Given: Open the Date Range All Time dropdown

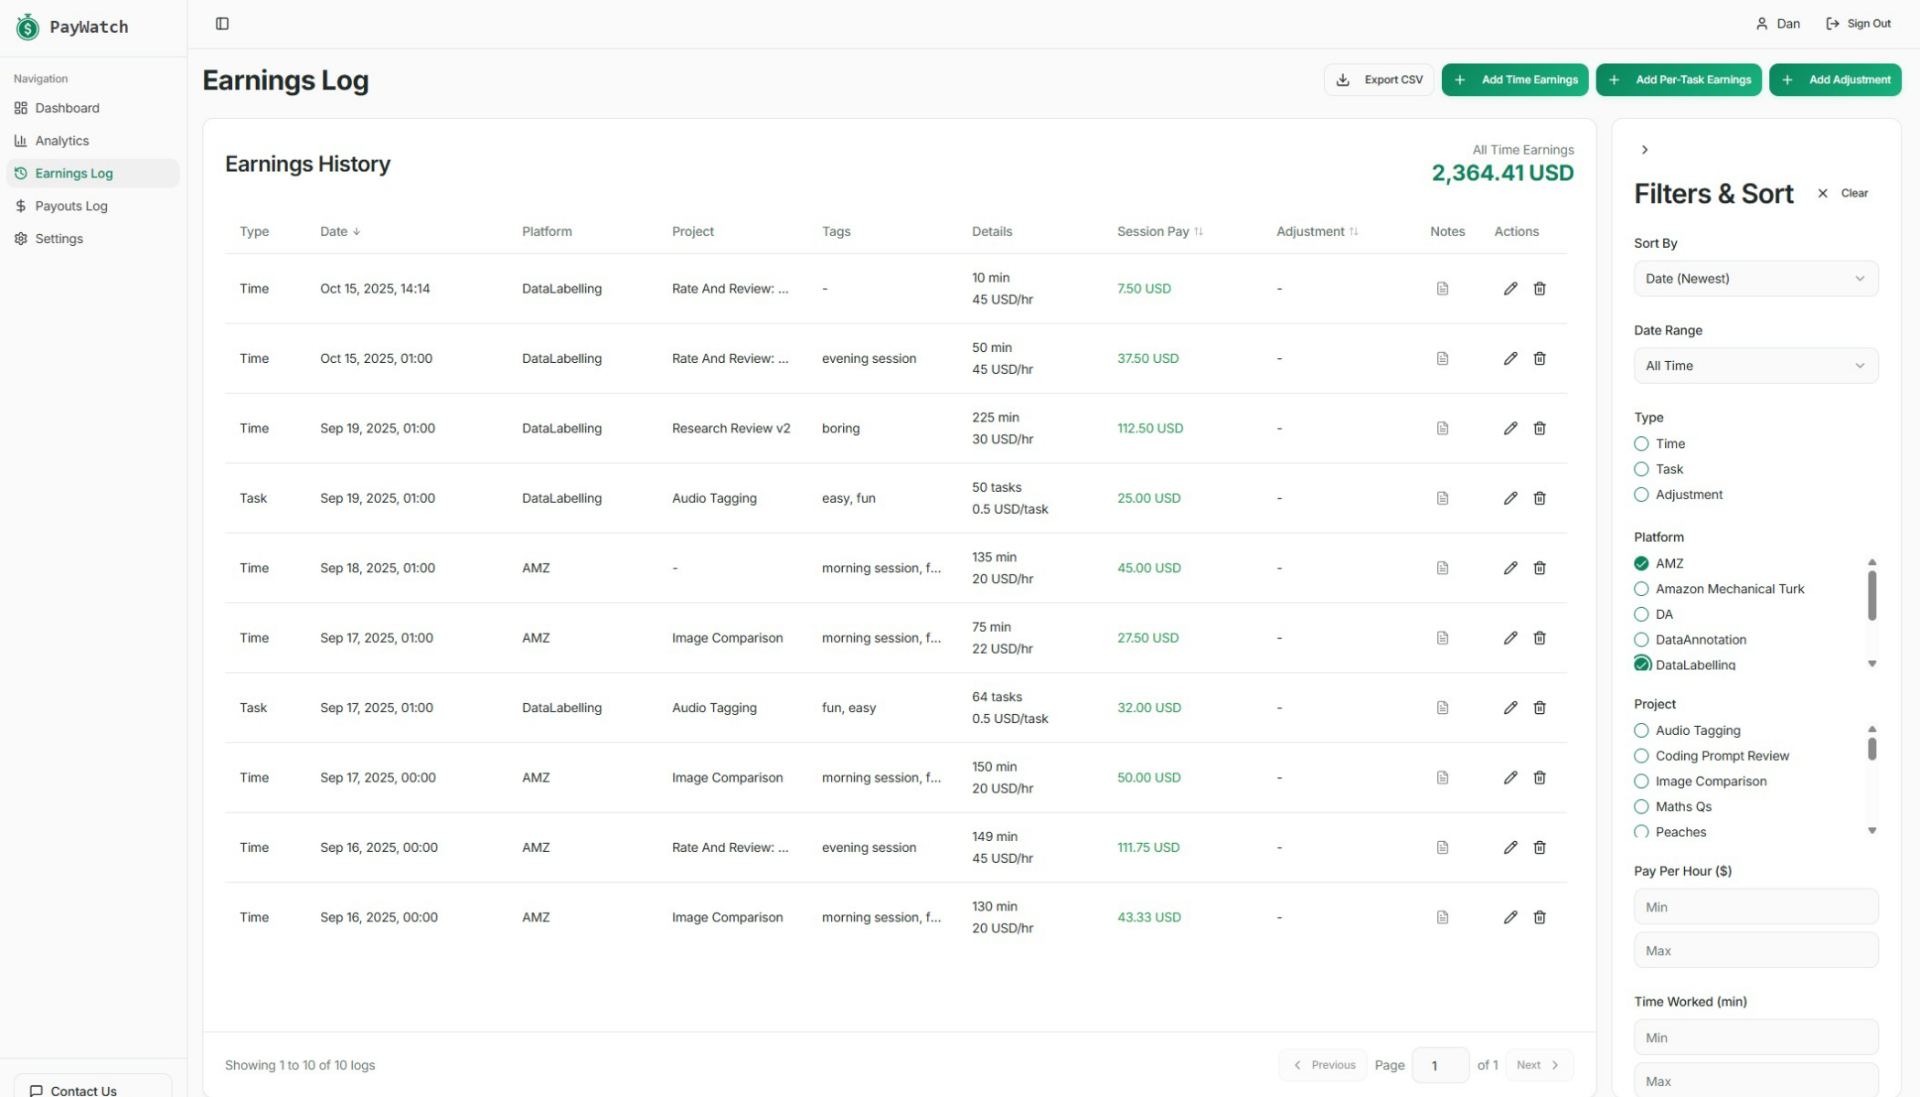Looking at the screenshot, I should point(1755,366).
